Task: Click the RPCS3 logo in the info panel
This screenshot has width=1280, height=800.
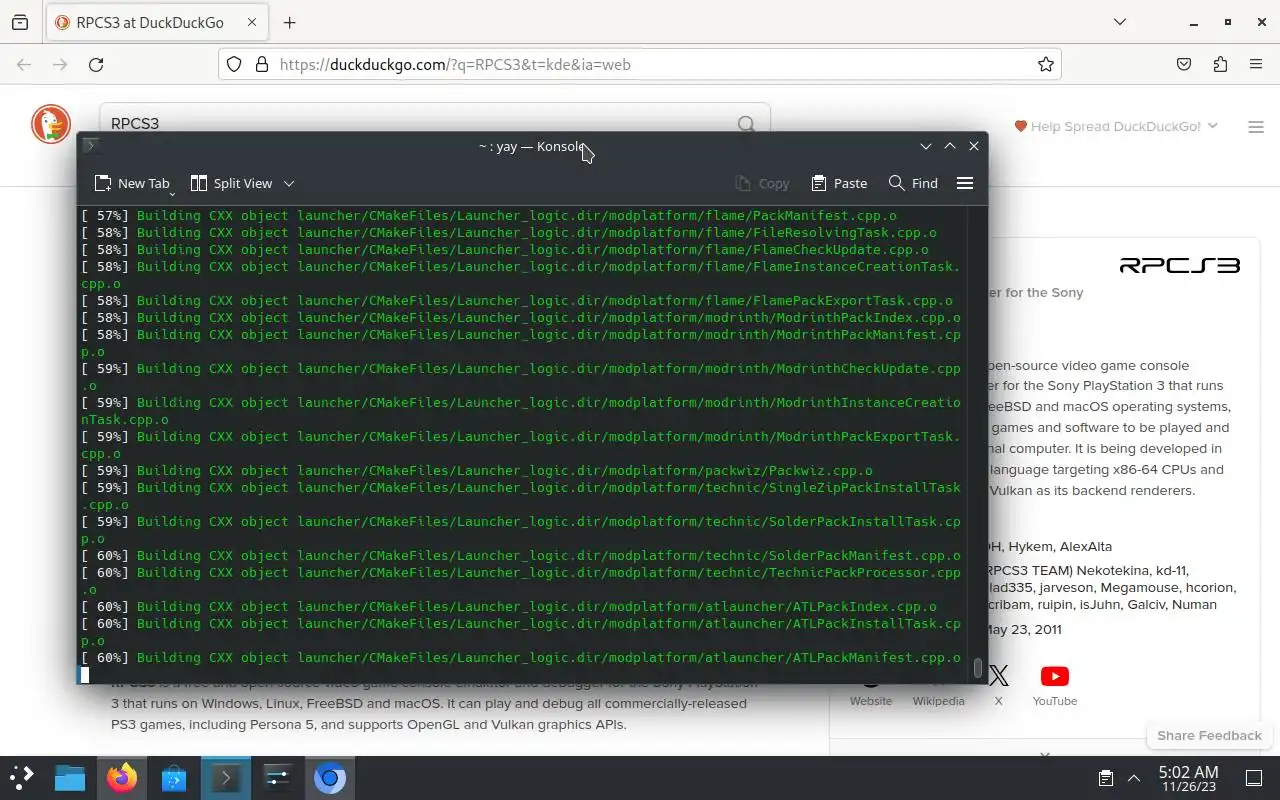Action: [x=1179, y=265]
